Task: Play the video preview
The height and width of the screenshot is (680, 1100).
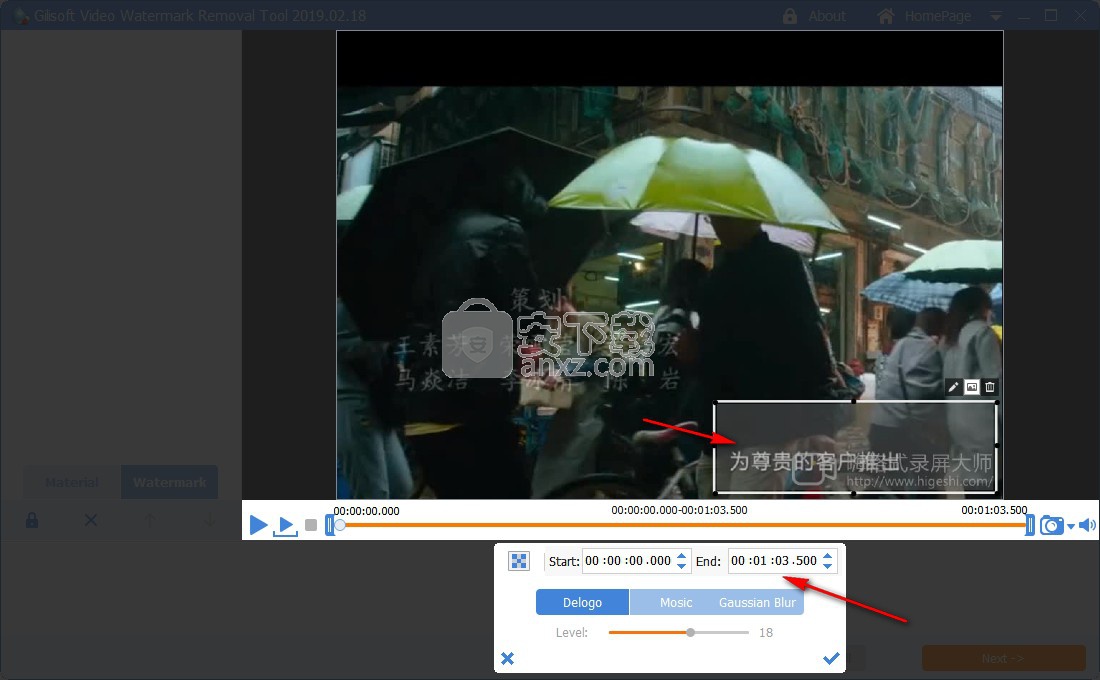Action: tap(257, 524)
